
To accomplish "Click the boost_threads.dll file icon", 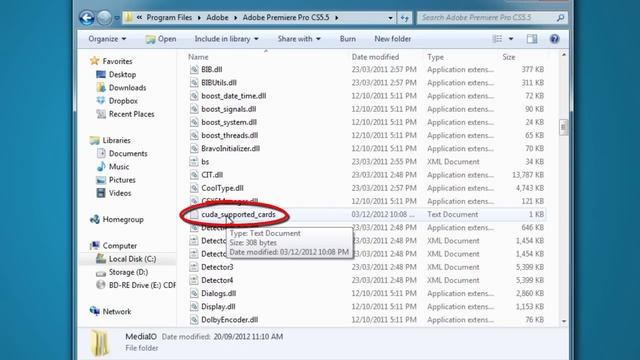I will click(x=194, y=135).
